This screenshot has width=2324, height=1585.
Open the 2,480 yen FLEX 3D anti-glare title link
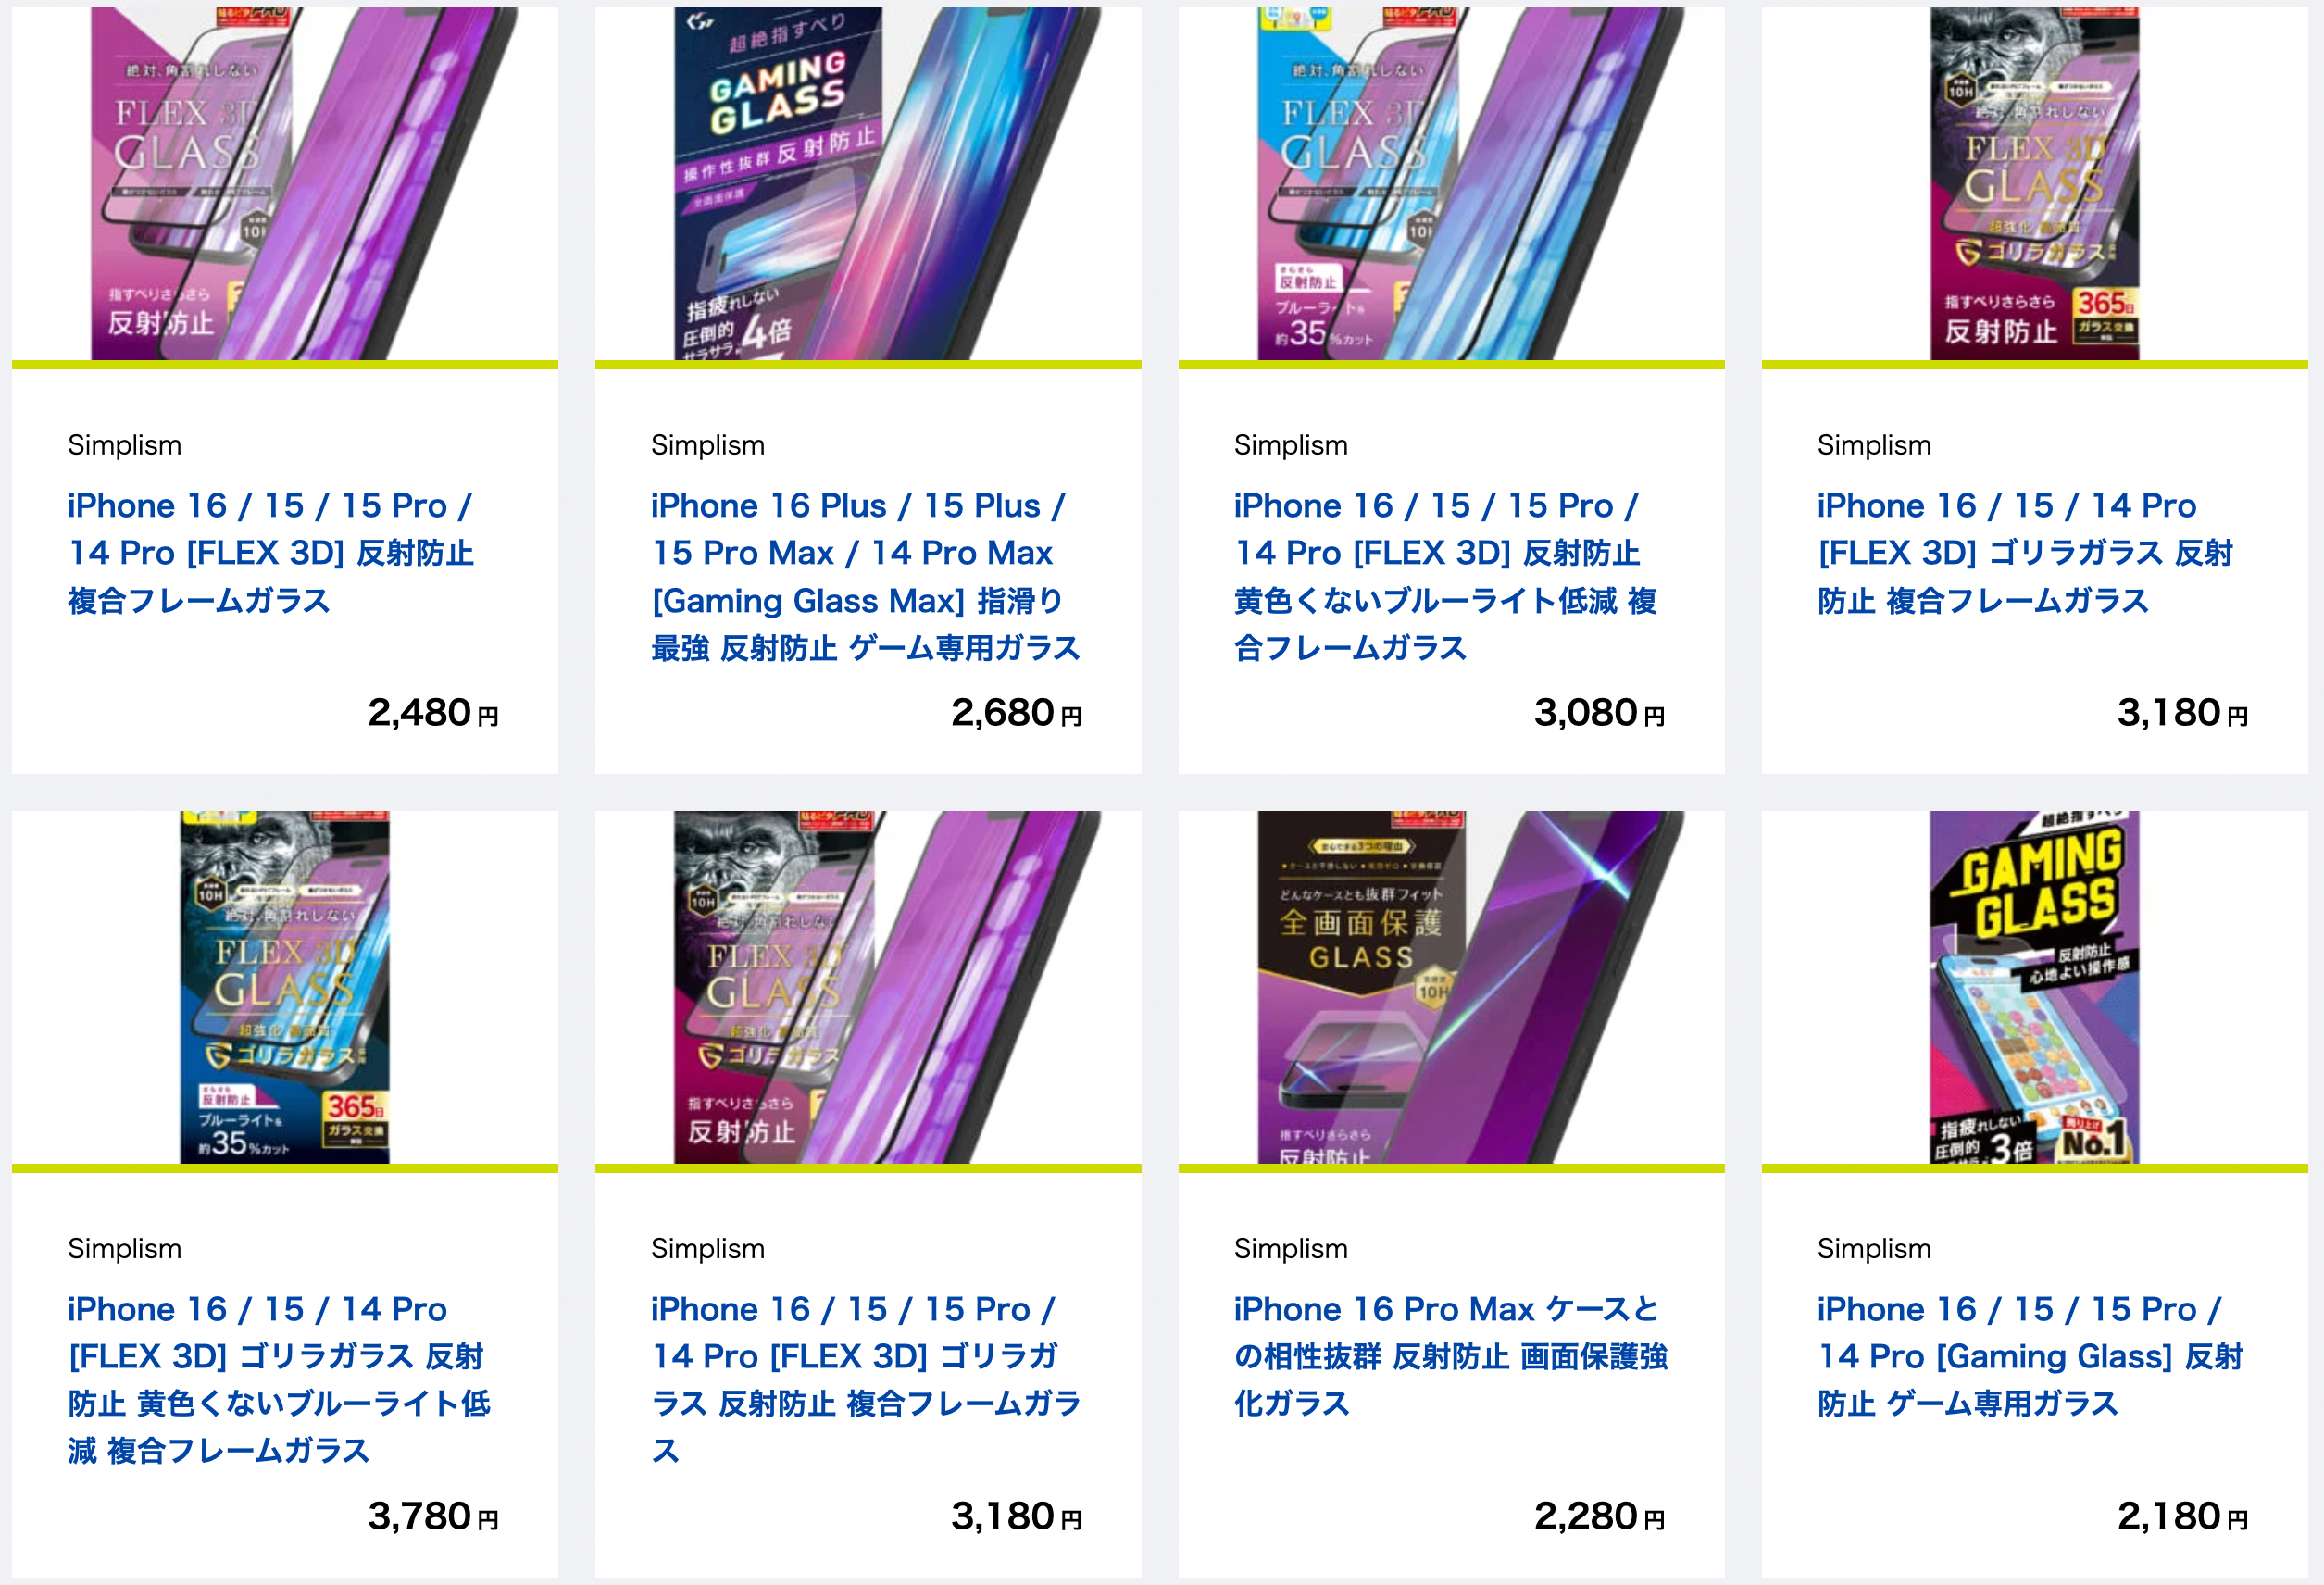pyautogui.click(x=270, y=553)
